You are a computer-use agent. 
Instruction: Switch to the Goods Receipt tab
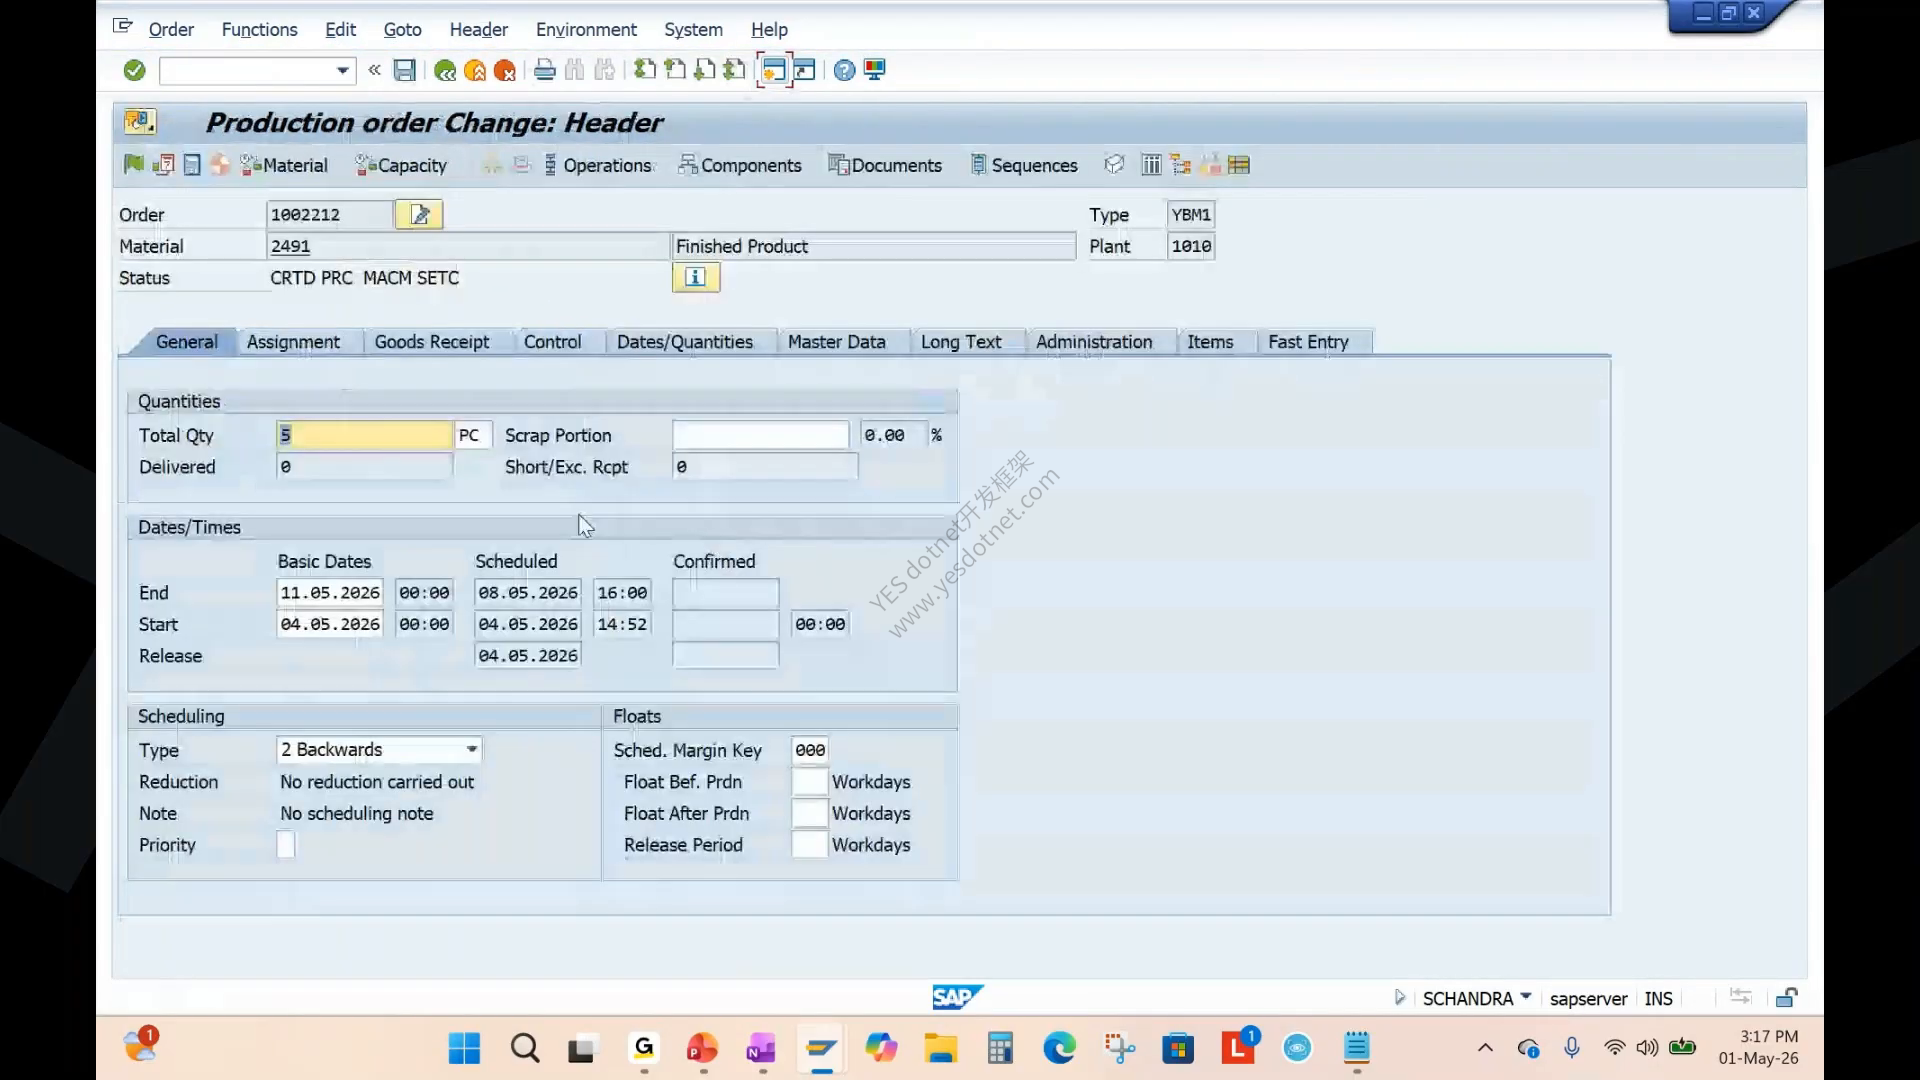(432, 342)
